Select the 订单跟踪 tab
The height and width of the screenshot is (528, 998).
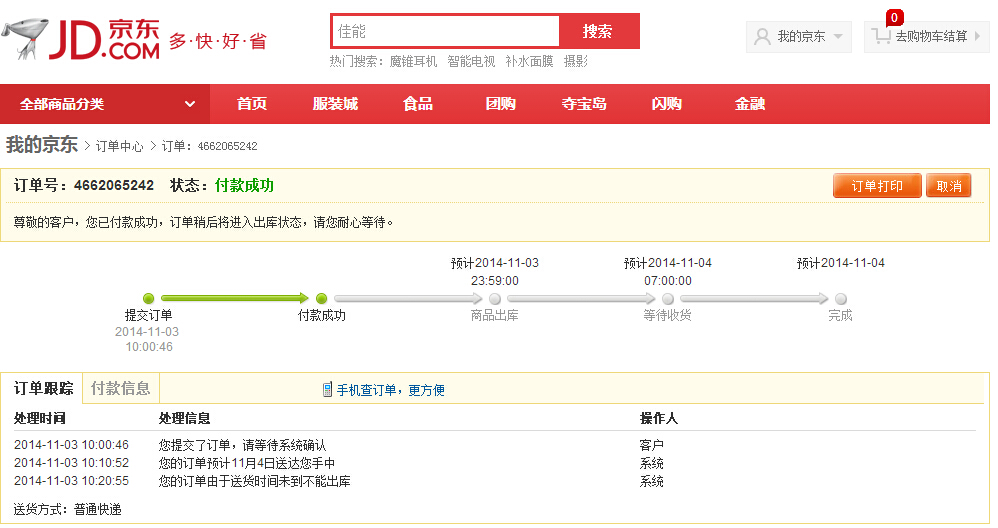(x=43, y=388)
